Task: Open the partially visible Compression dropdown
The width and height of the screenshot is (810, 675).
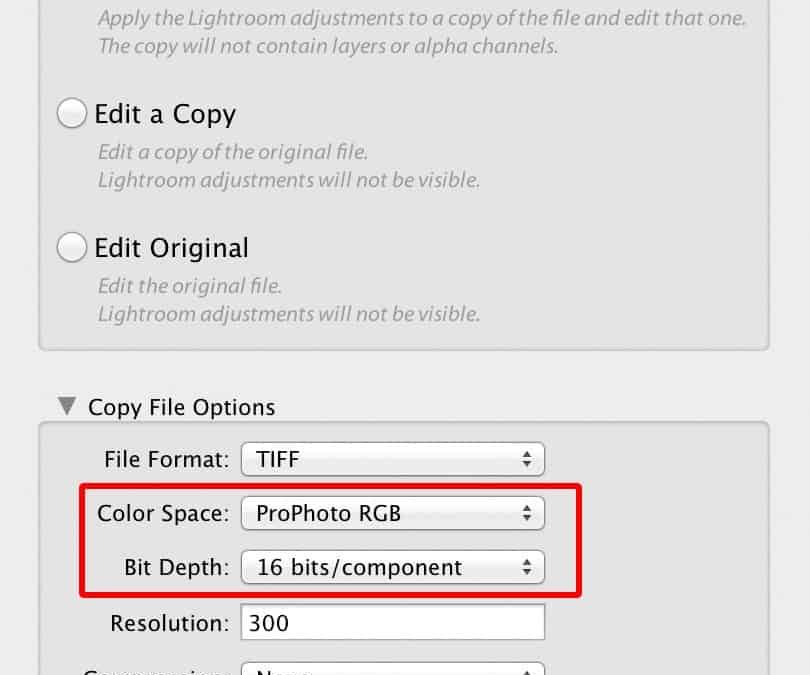Action: pyautogui.click(x=392, y=668)
